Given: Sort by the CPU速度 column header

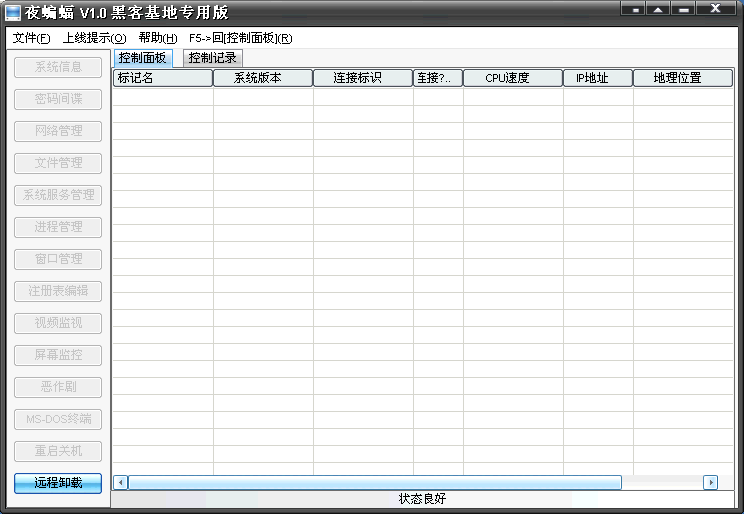Looking at the screenshot, I should tap(512, 78).
